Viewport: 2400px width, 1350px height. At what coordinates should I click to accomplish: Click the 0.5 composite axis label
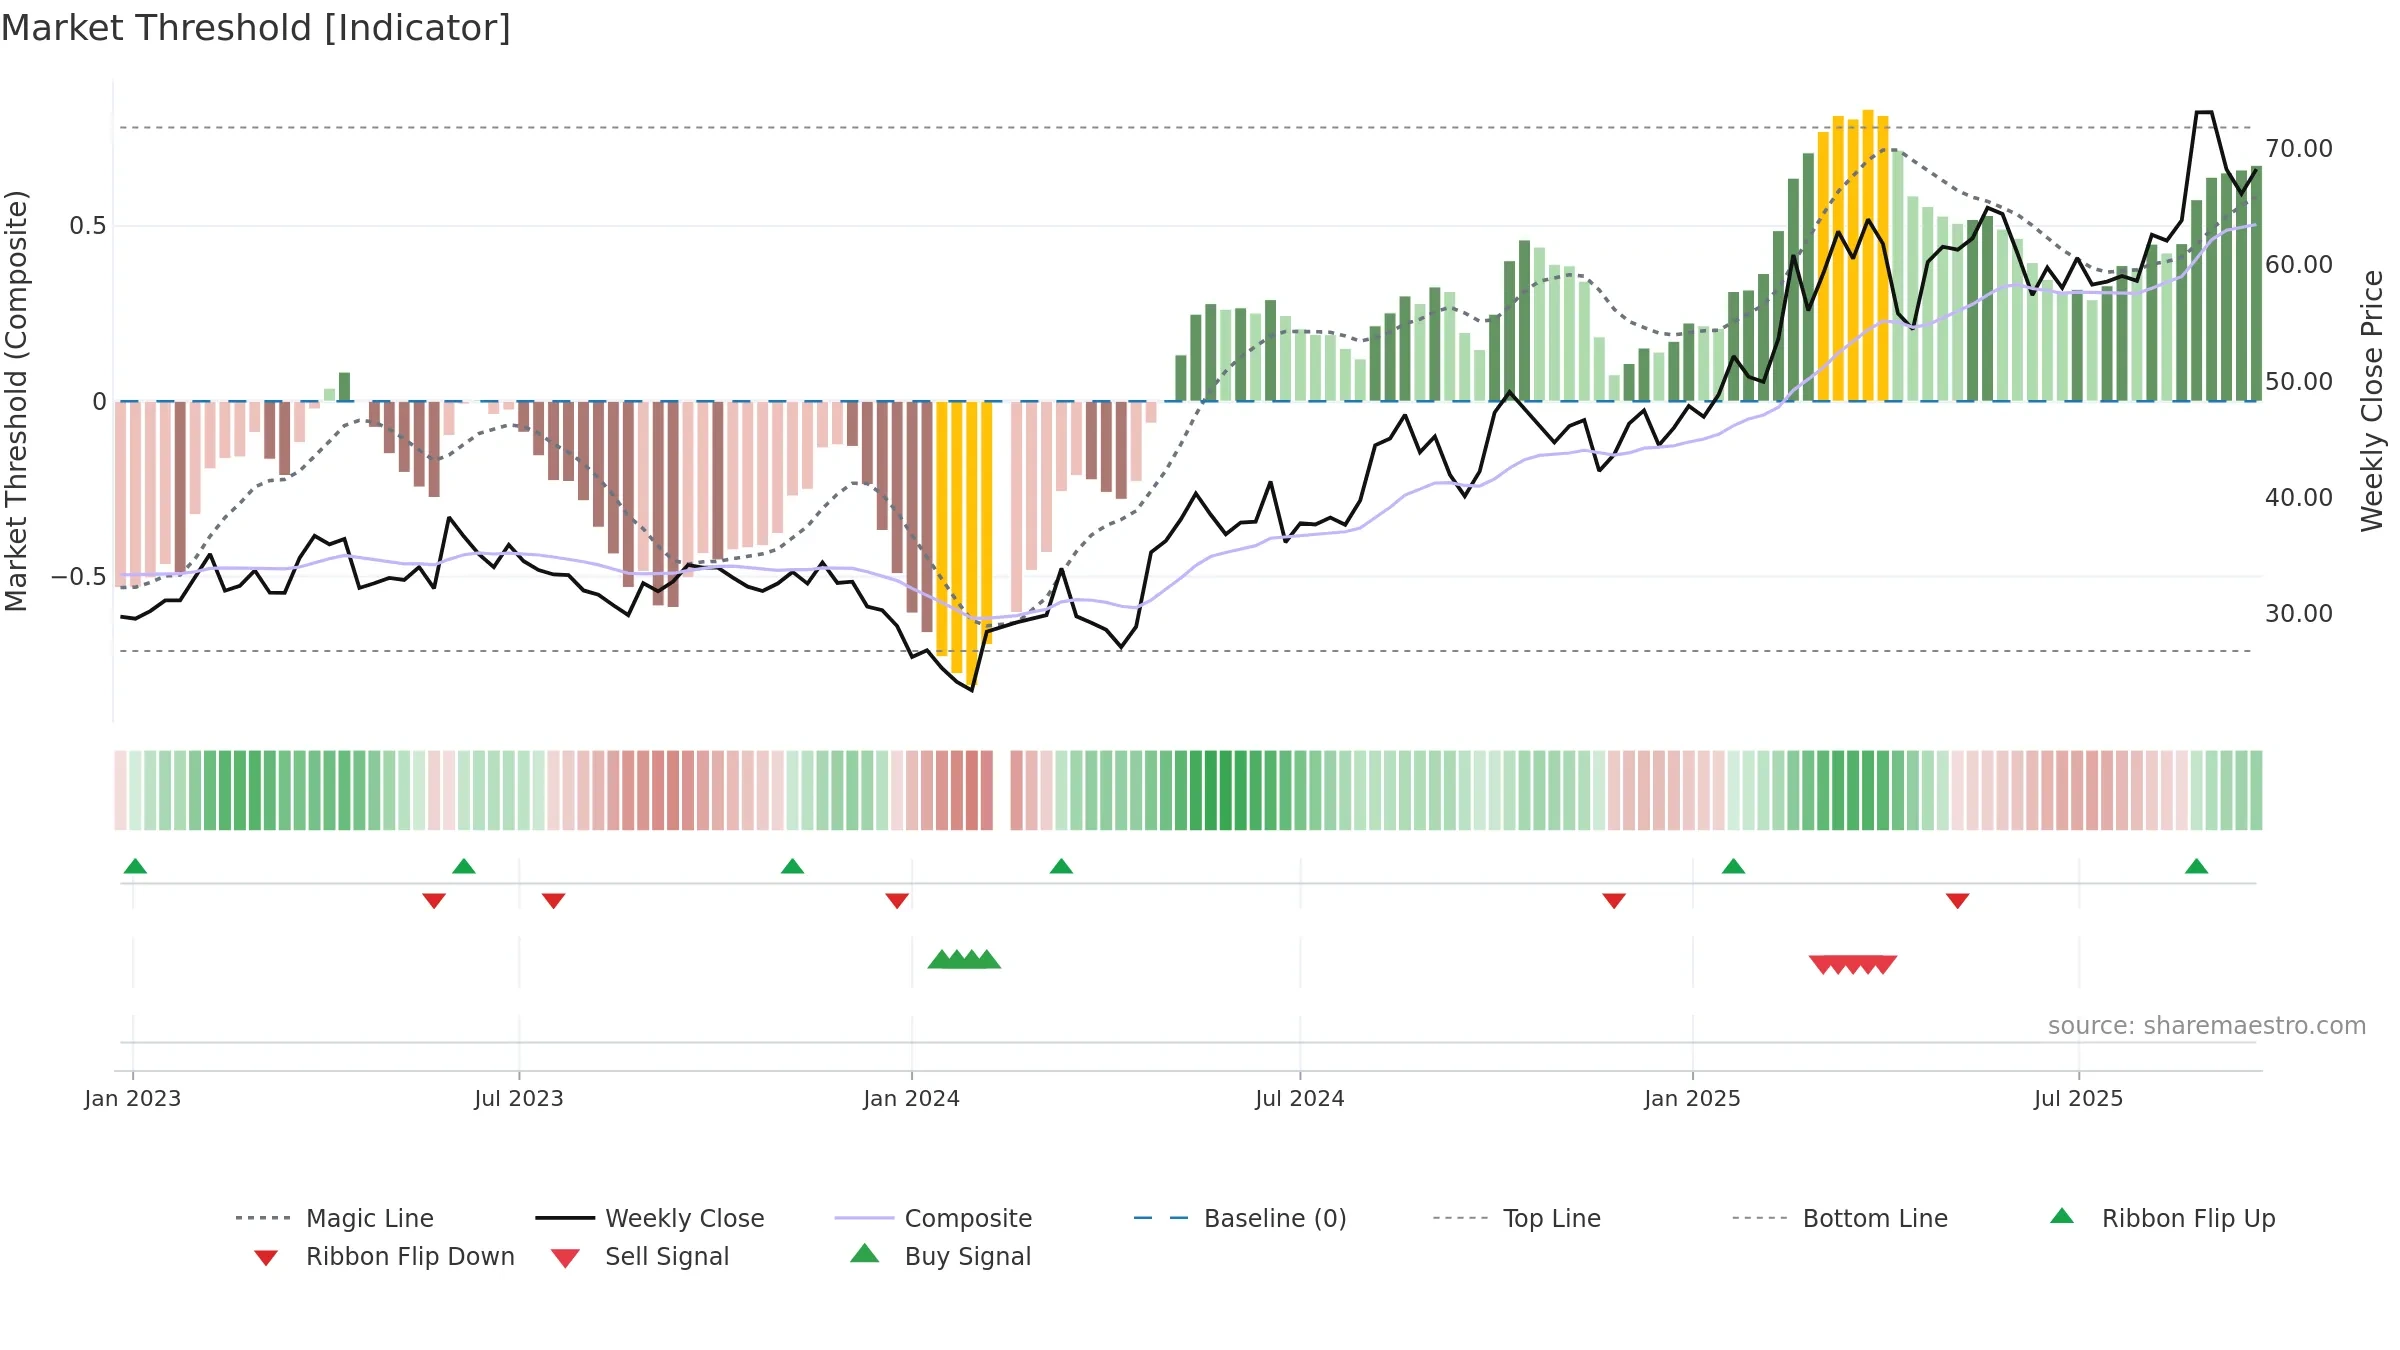(x=87, y=226)
